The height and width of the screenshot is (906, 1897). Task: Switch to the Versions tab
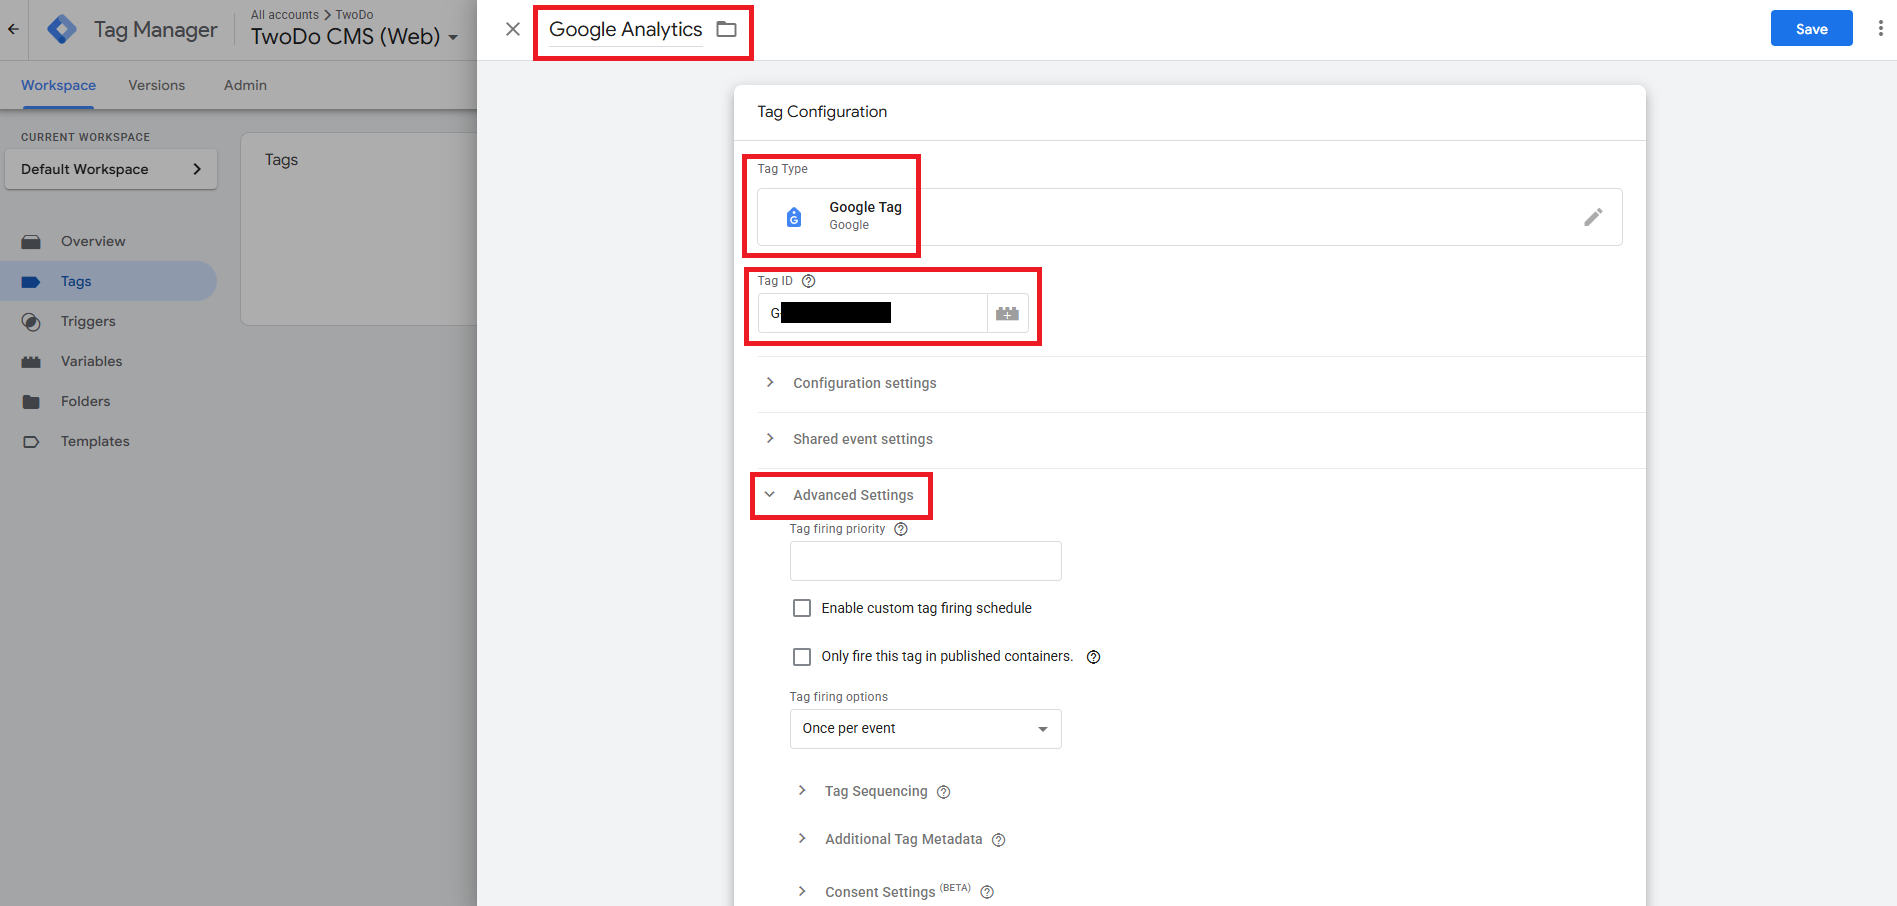coord(156,85)
